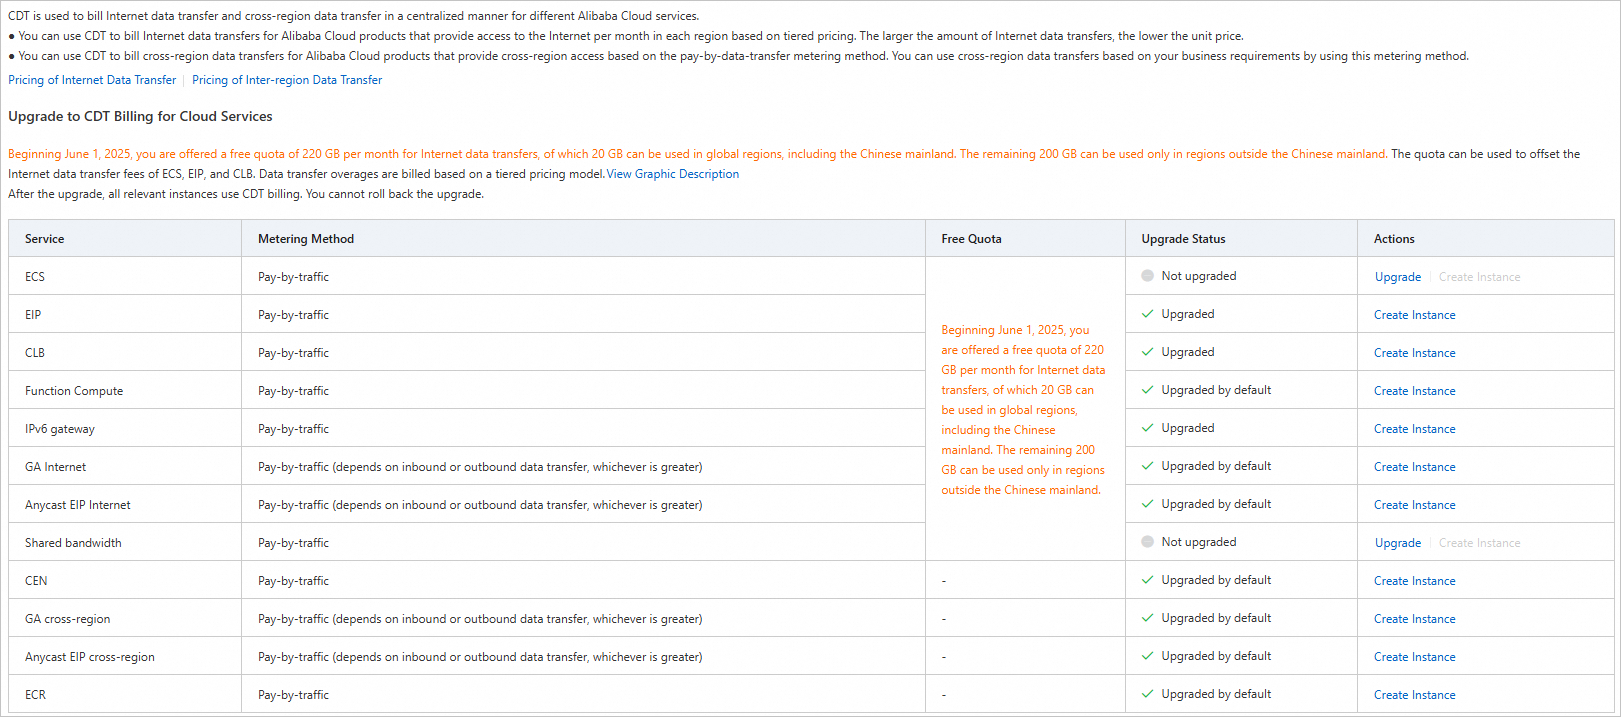Click the green checkmark for IPv6 gateway
This screenshot has height=717, width=1621.
pos(1147,428)
